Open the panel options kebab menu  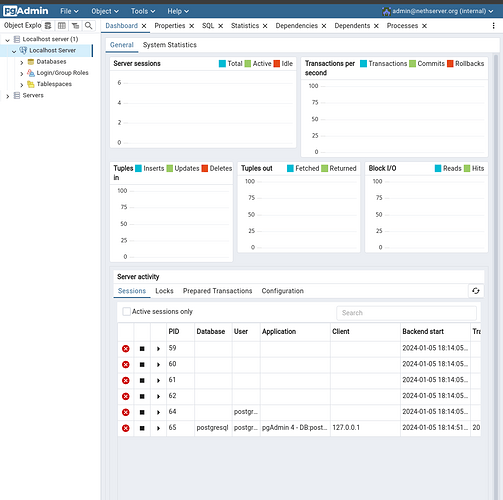pos(493,26)
